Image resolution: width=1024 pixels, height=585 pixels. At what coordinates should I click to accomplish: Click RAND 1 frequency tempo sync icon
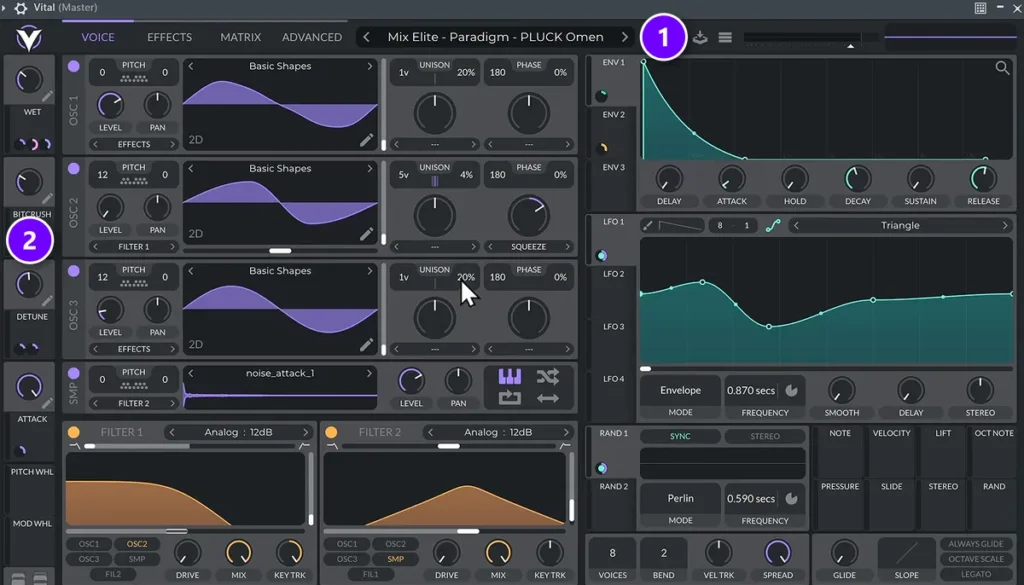792,499
